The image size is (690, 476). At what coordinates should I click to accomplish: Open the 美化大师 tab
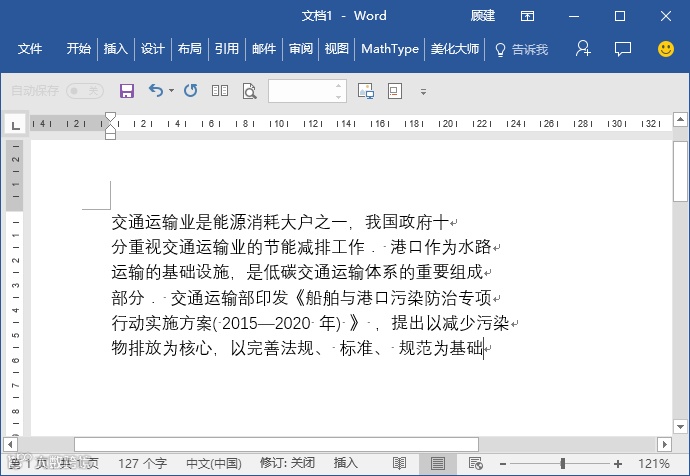pyautogui.click(x=455, y=49)
